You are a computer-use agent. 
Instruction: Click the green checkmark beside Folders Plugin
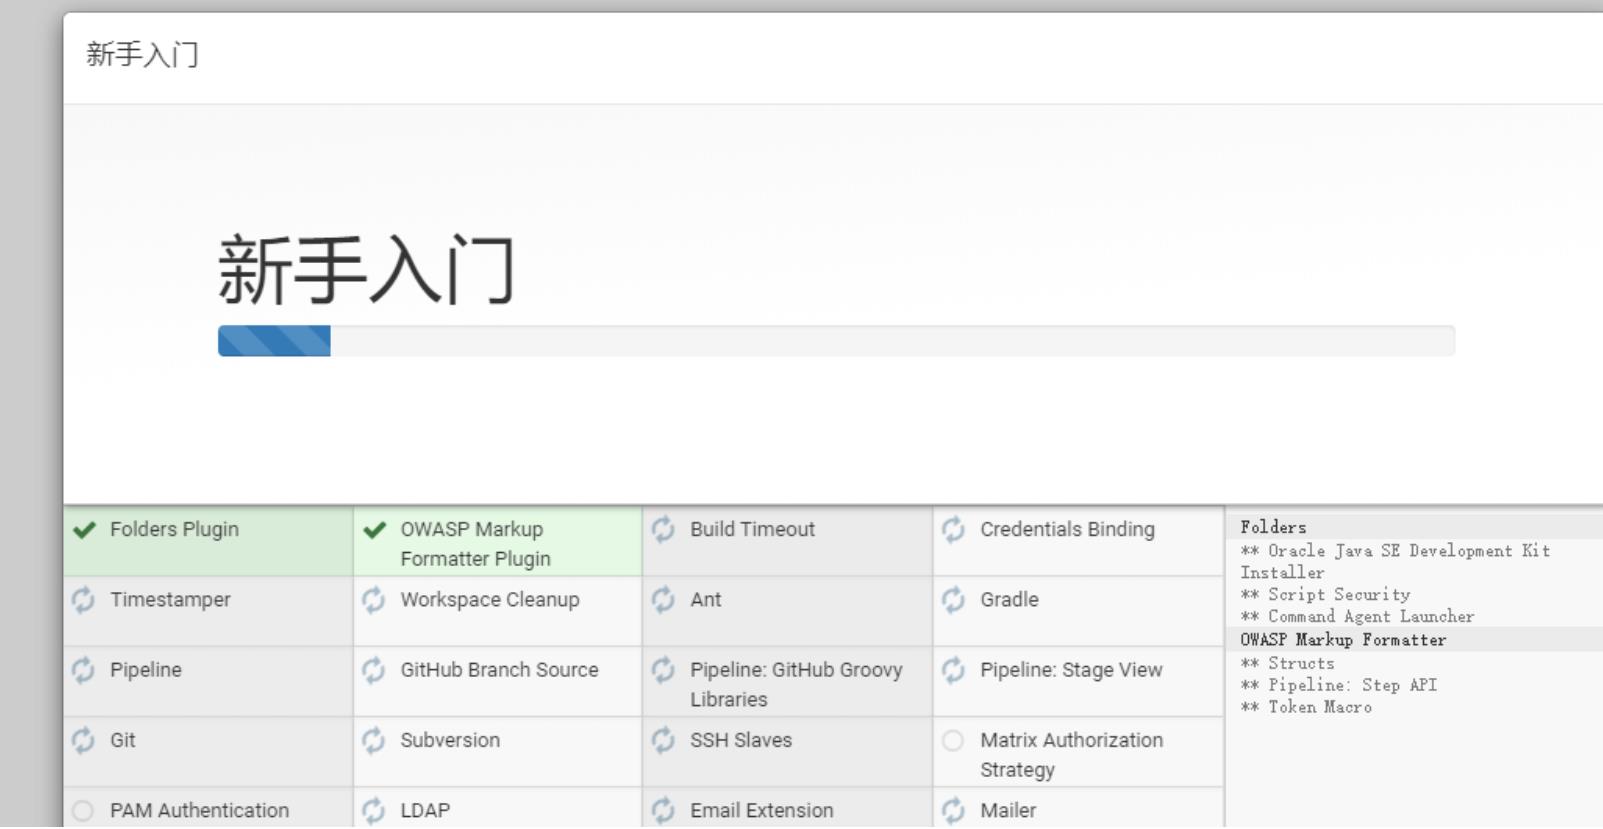coord(84,530)
